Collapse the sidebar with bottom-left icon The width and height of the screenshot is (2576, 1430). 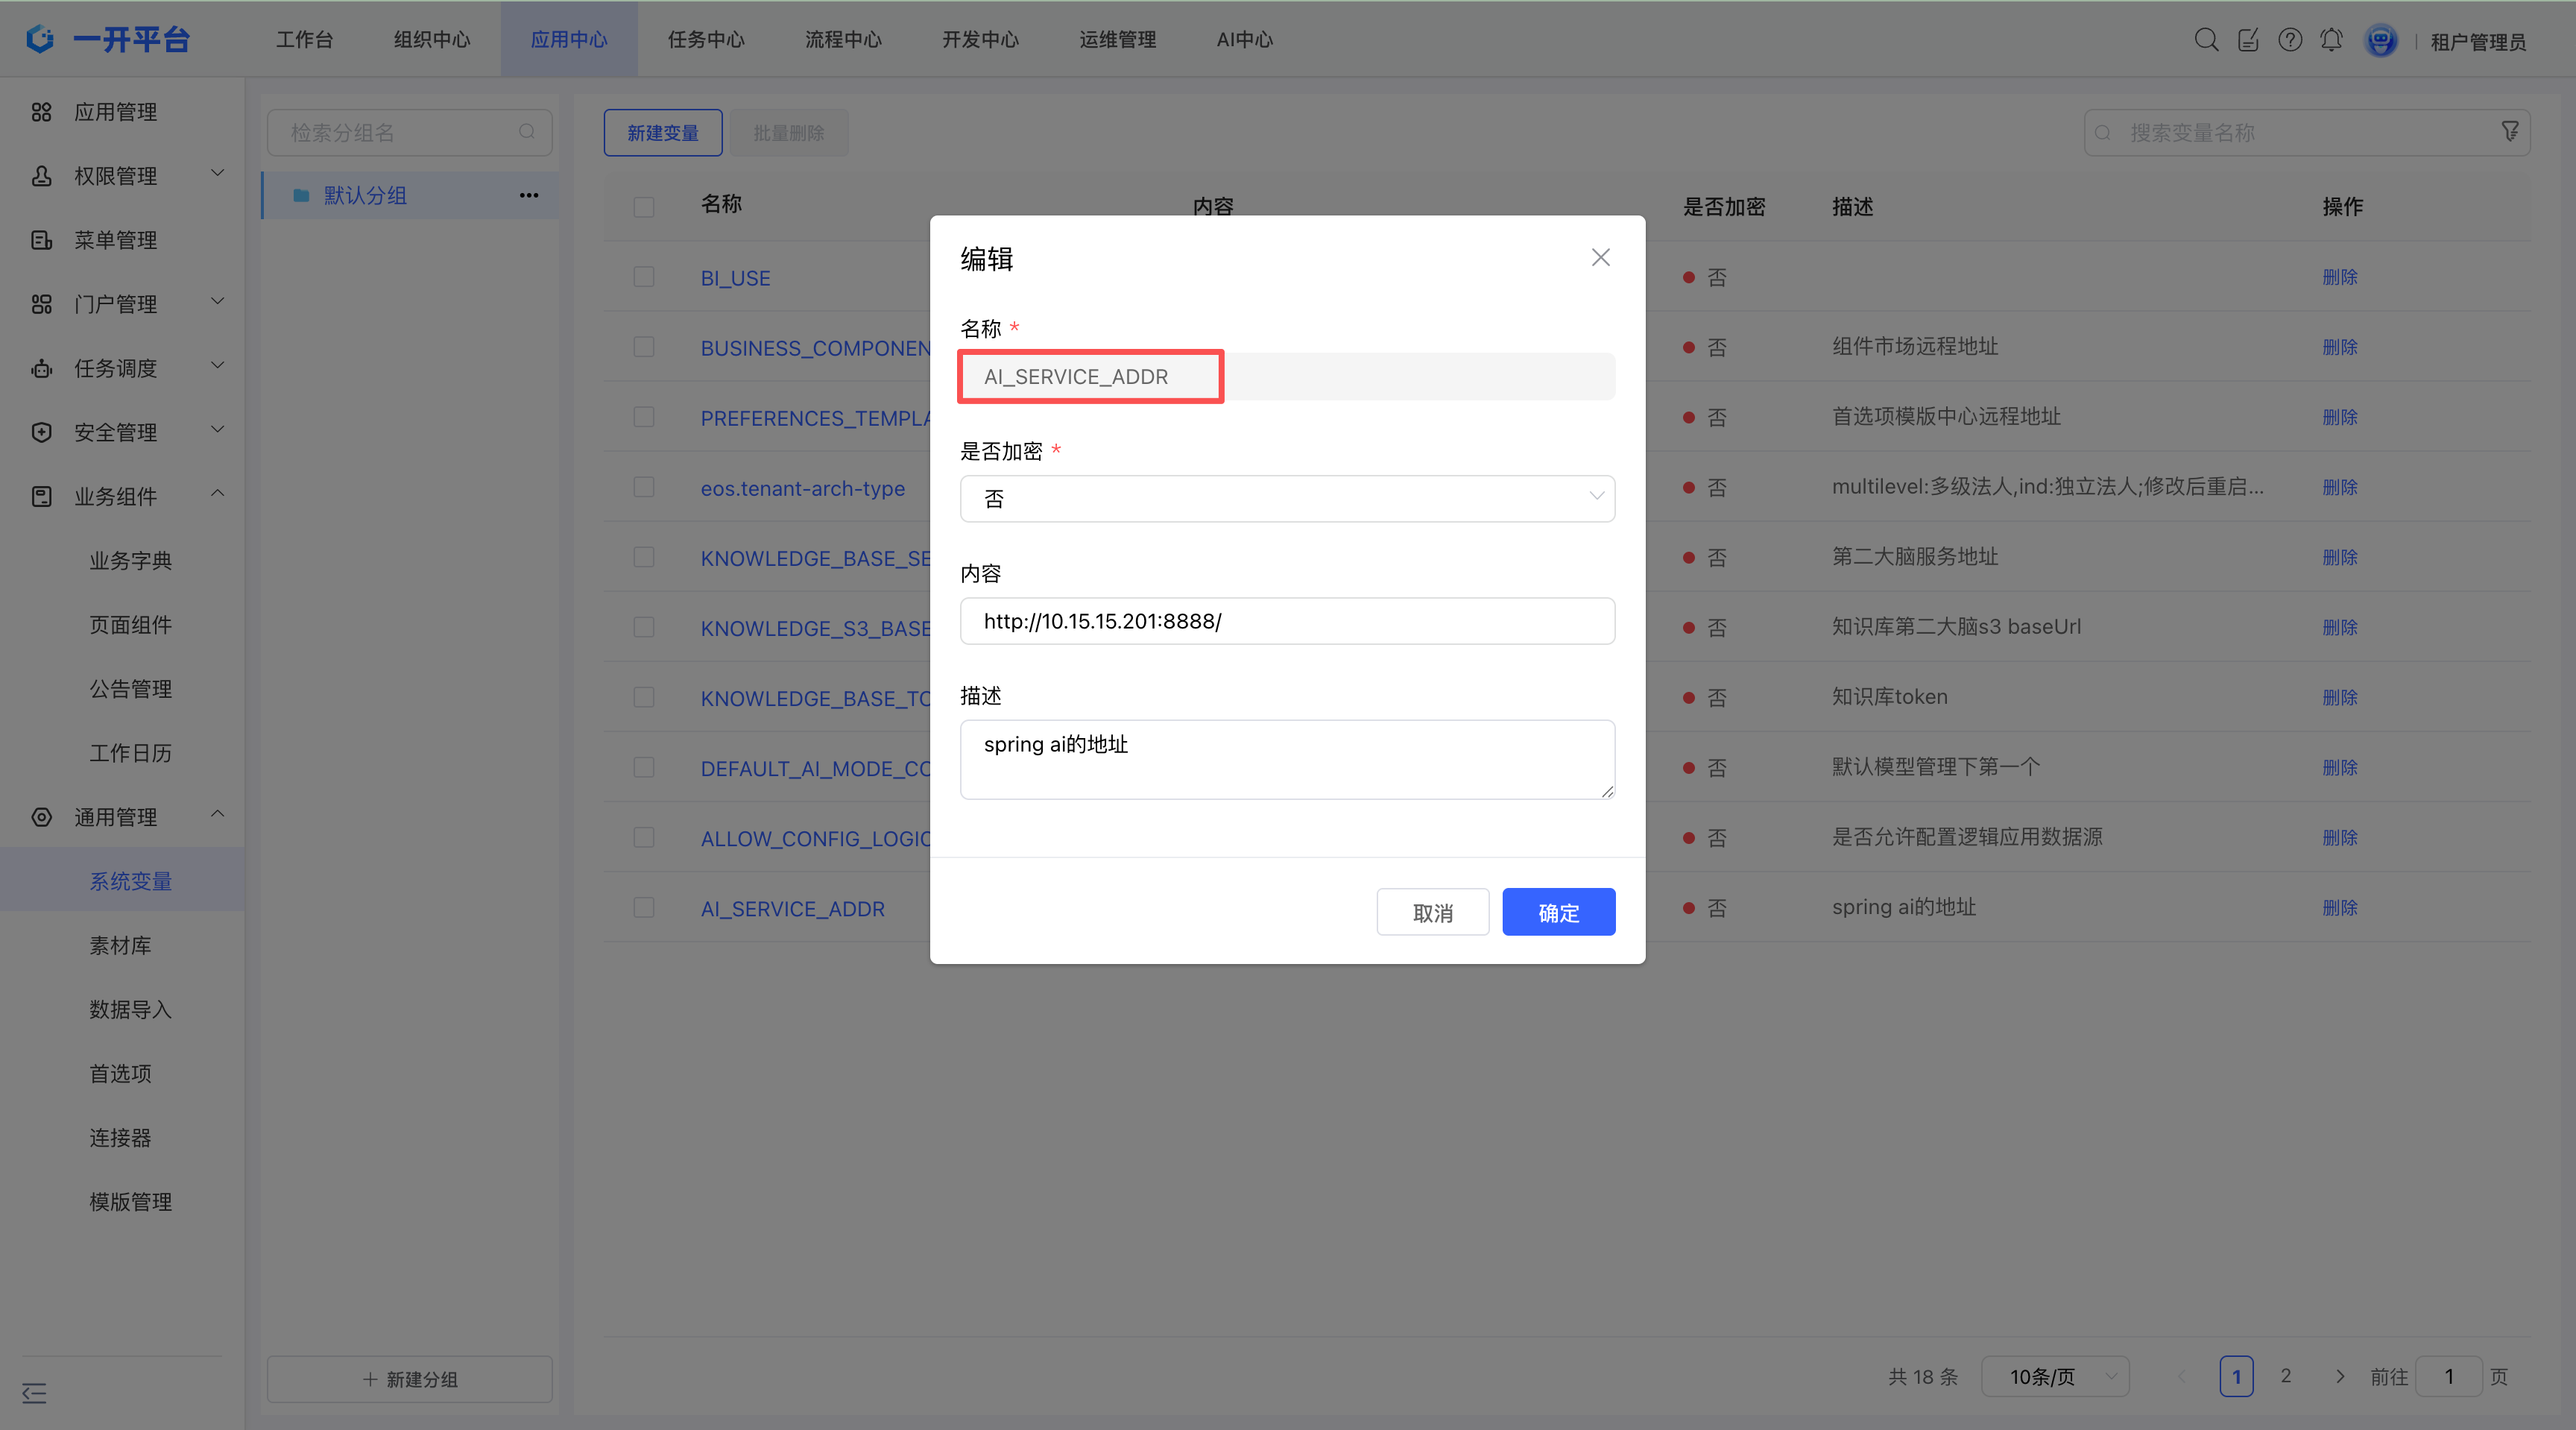34,1392
